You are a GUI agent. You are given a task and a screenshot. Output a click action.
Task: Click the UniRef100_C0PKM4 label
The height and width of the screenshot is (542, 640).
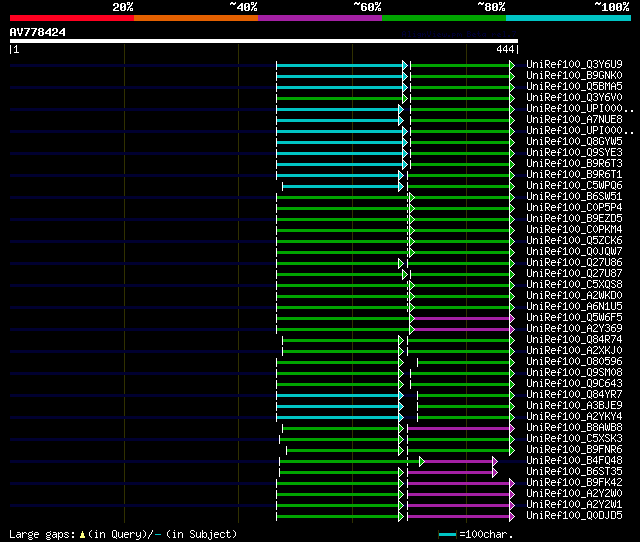point(574,229)
